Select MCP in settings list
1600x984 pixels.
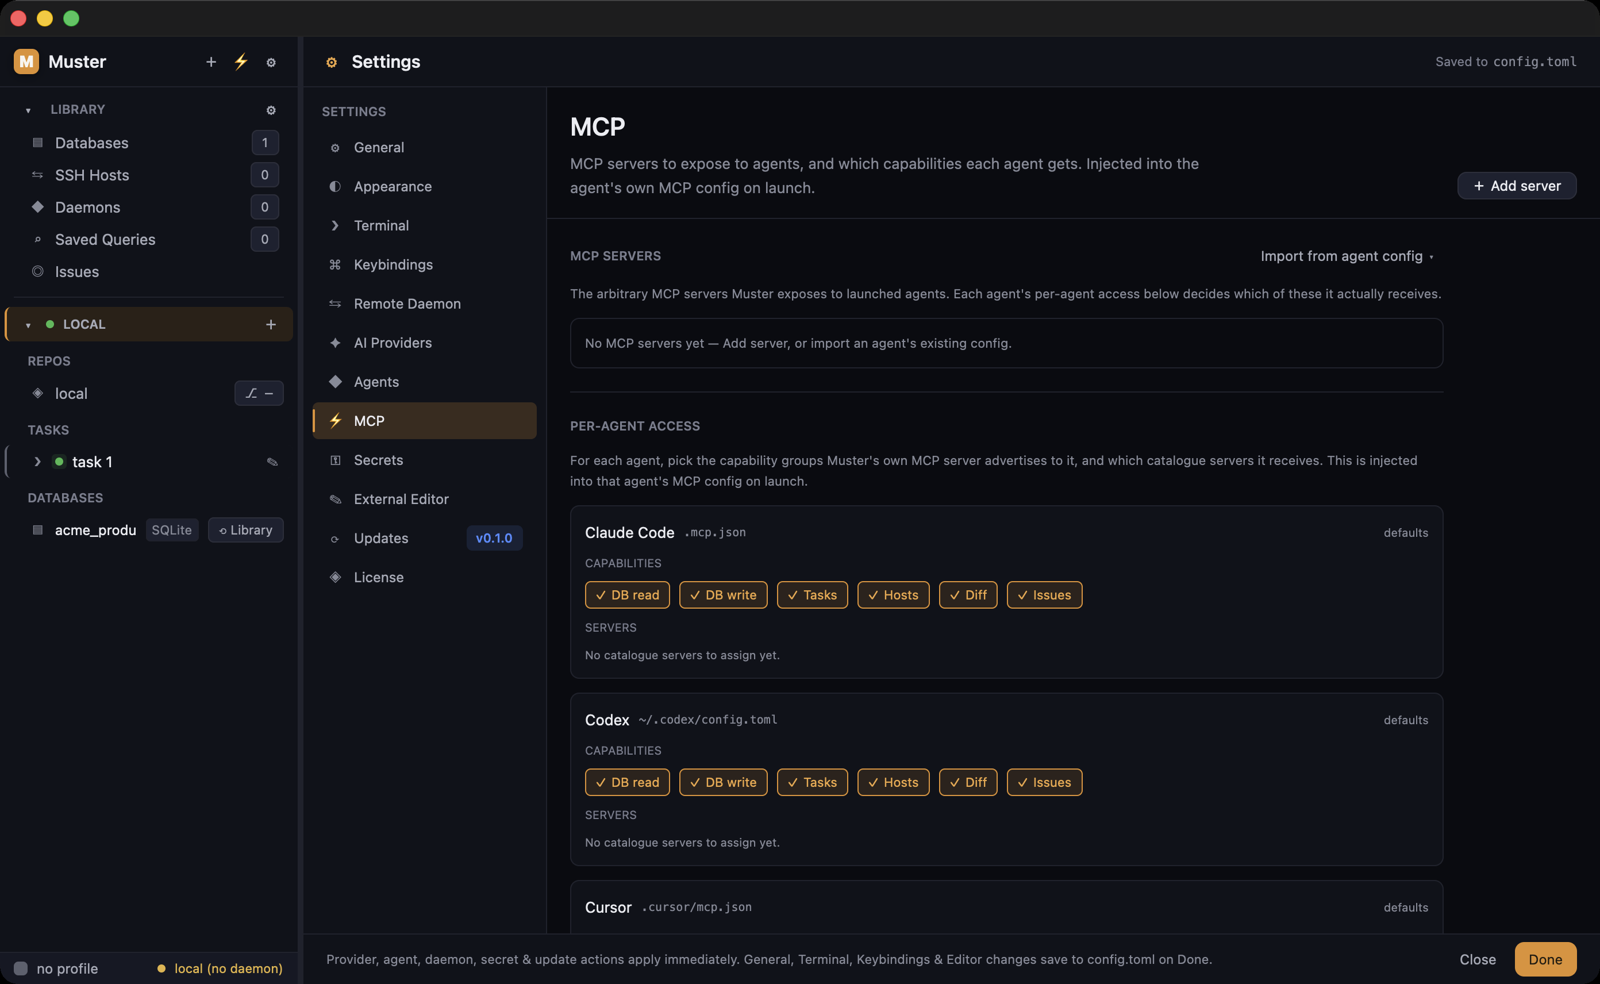point(424,421)
